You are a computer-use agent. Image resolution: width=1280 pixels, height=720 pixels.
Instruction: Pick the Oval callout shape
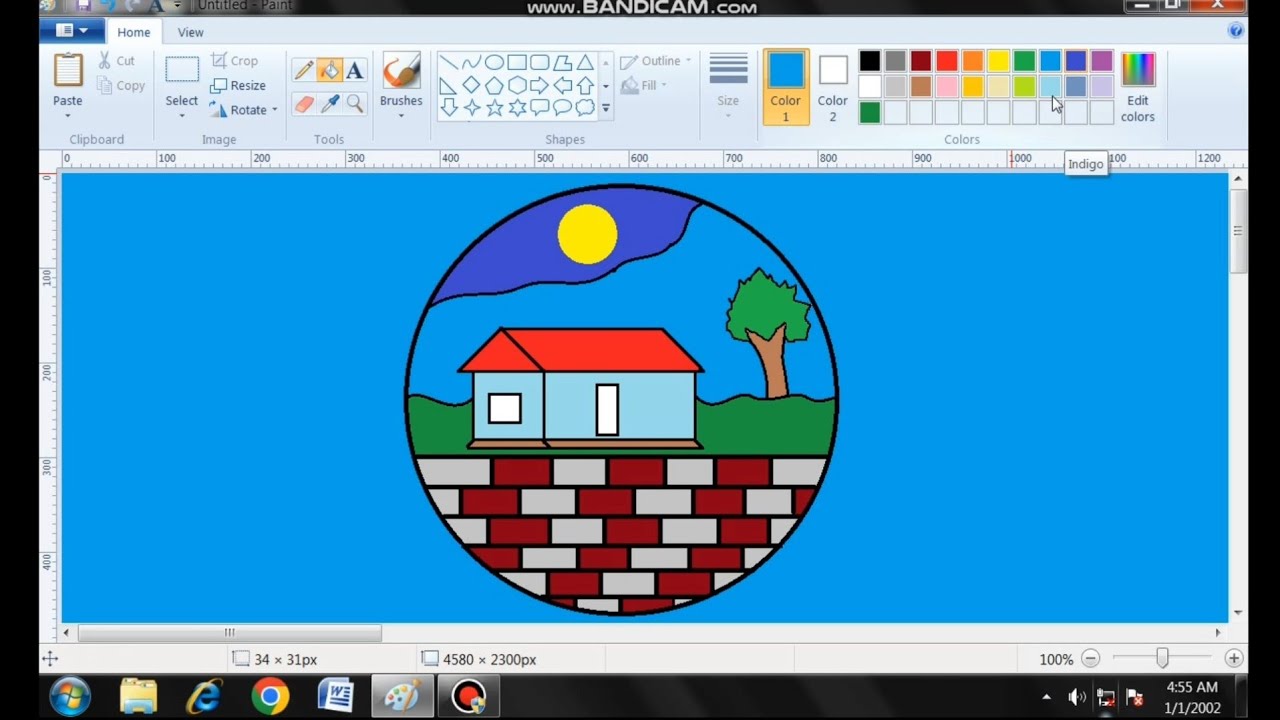pos(563,107)
